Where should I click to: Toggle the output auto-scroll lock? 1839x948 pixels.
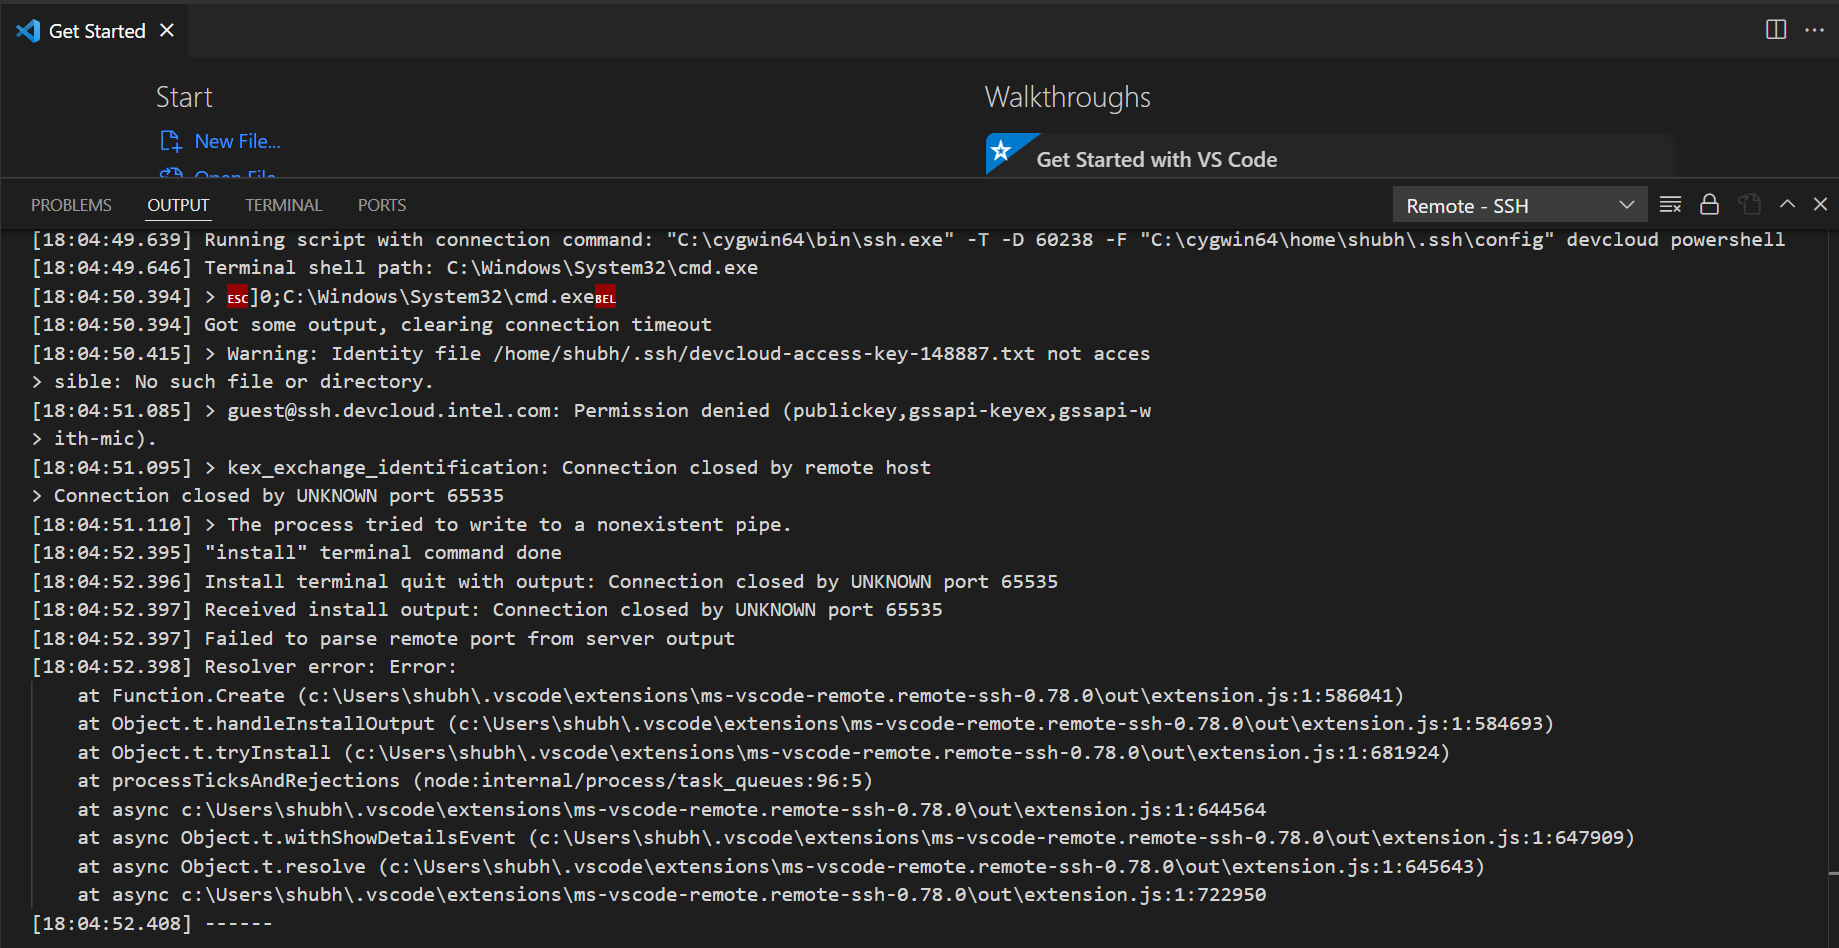point(1709,205)
